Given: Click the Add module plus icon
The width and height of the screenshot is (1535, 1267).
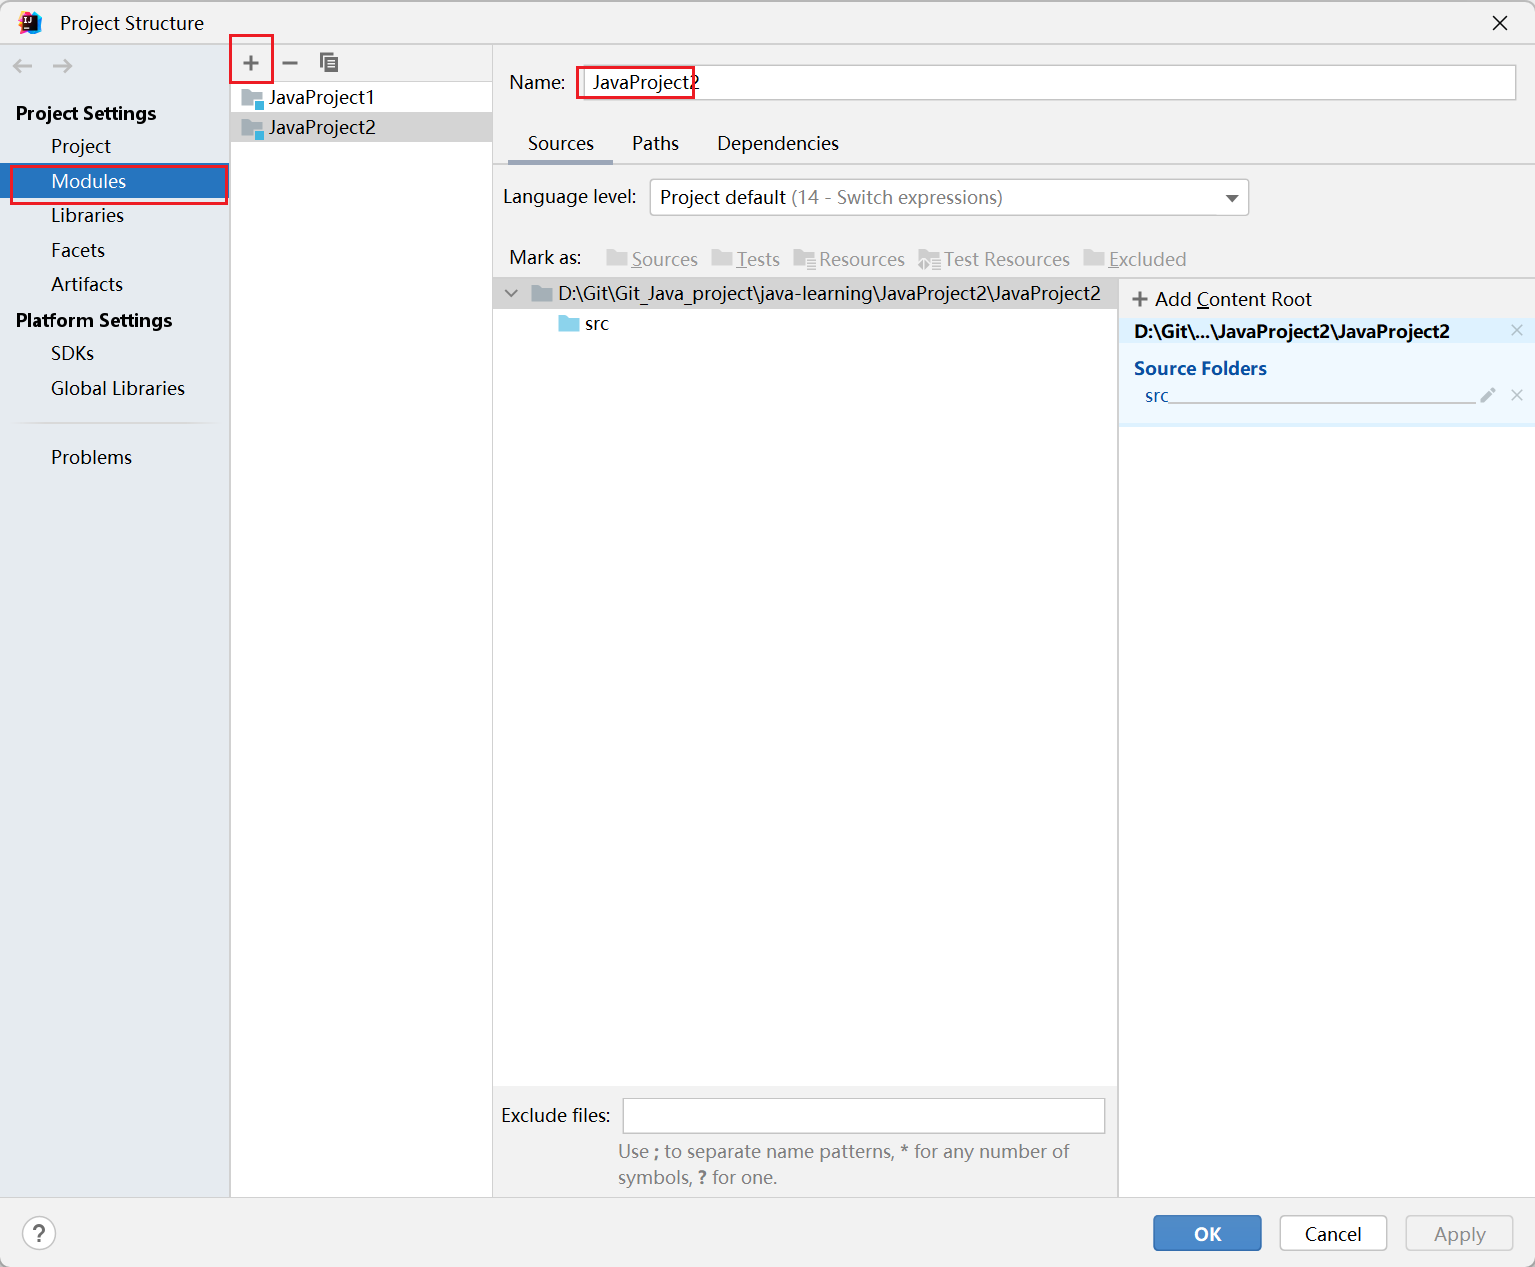Looking at the screenshot, I should pyautogui.click(x=251, y=63).
